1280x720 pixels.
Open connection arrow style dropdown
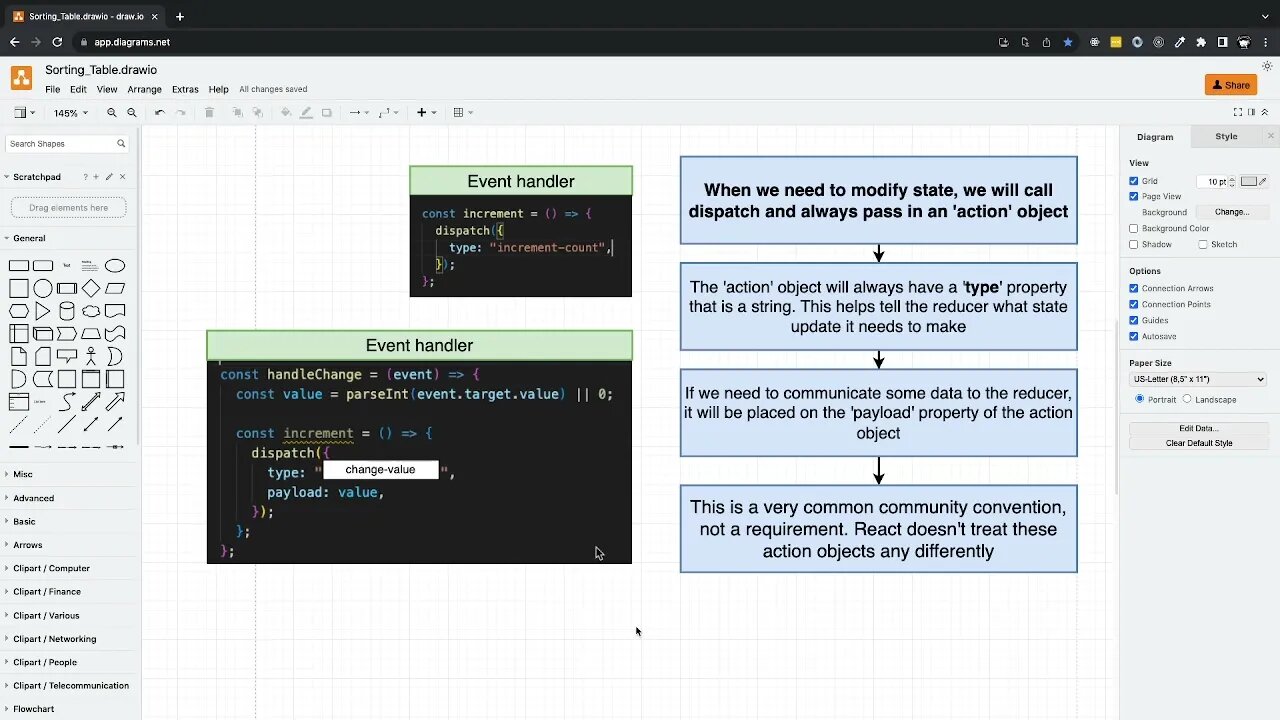click(358, 113)
